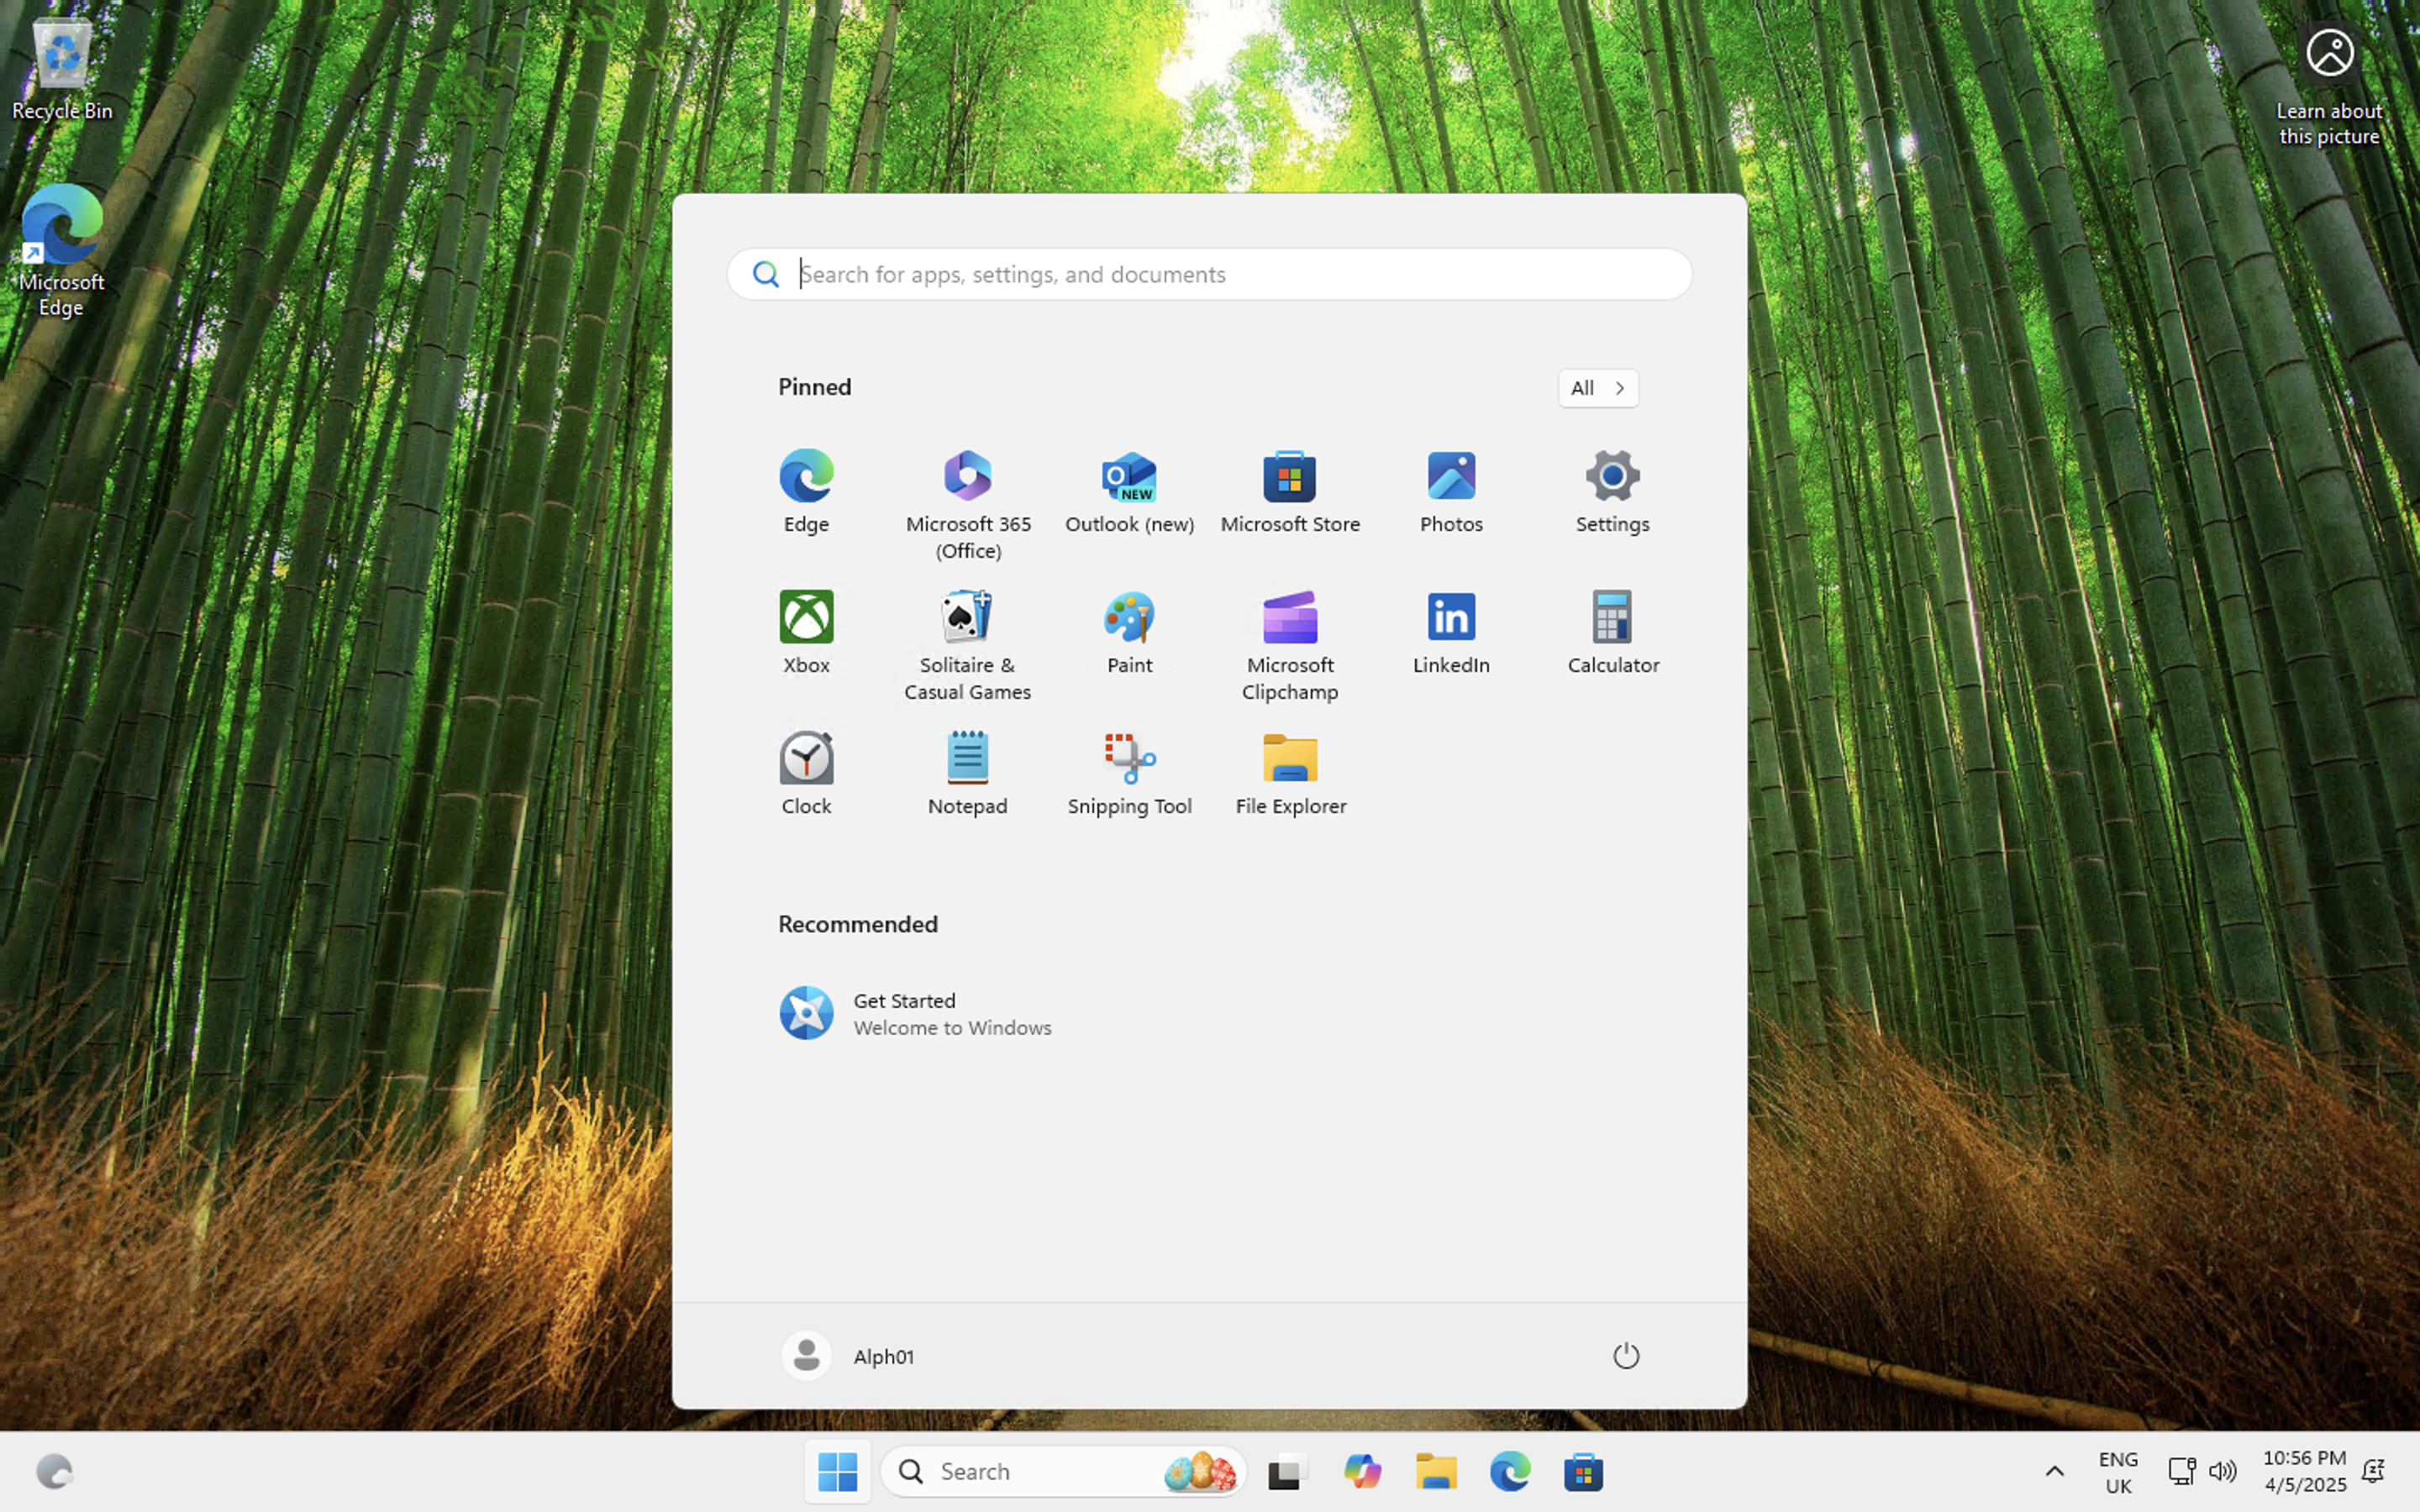Expand the hidden system tray icons chevron
The image size is (2420, 1512).
pyautogui.click(x=2054, y=1471)
